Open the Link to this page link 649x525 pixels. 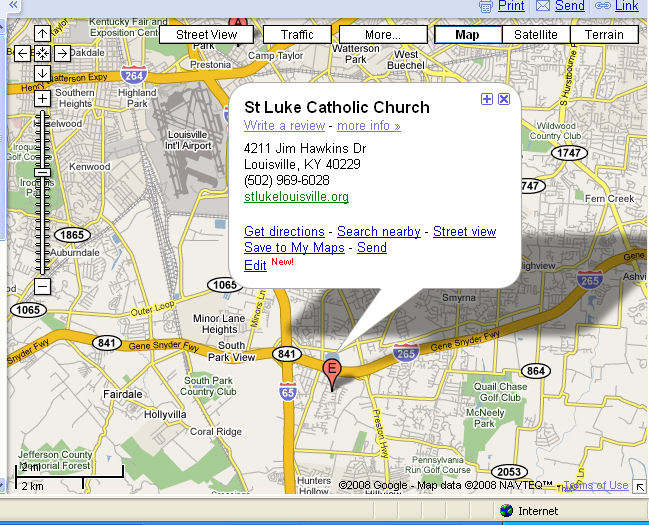pyautogui.click(x=627, y=6)
